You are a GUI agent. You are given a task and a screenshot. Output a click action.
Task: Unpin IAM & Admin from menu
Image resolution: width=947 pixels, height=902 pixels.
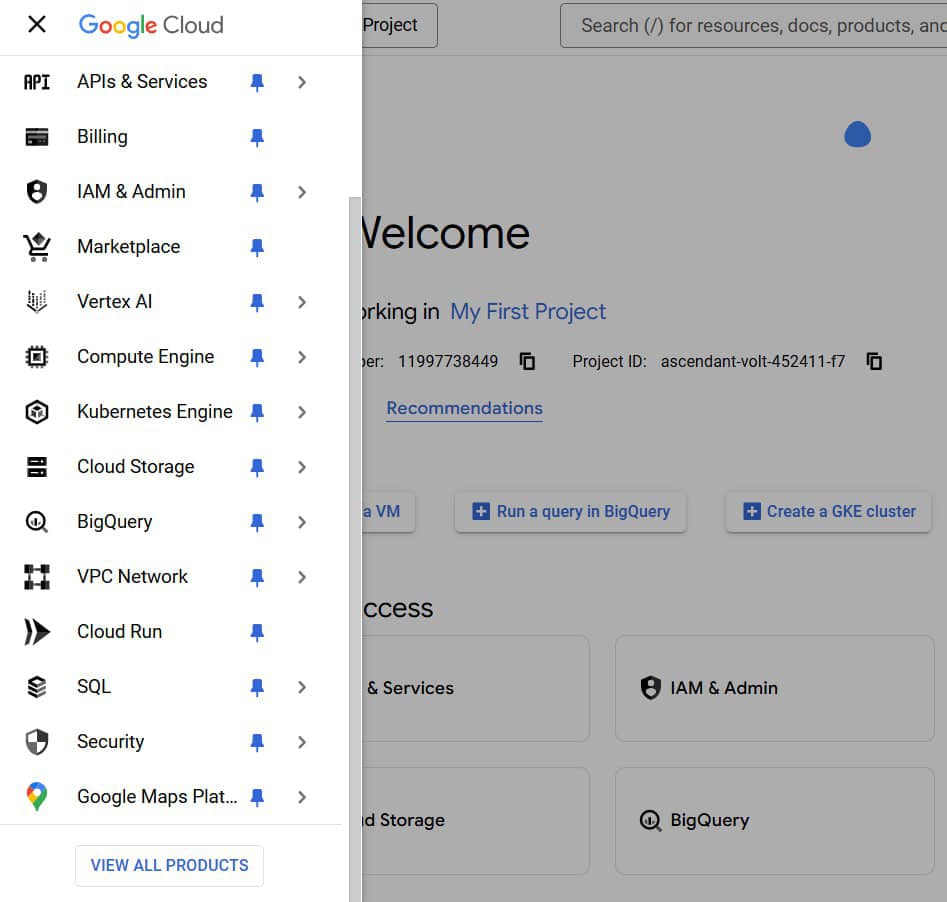click(257, 192)
